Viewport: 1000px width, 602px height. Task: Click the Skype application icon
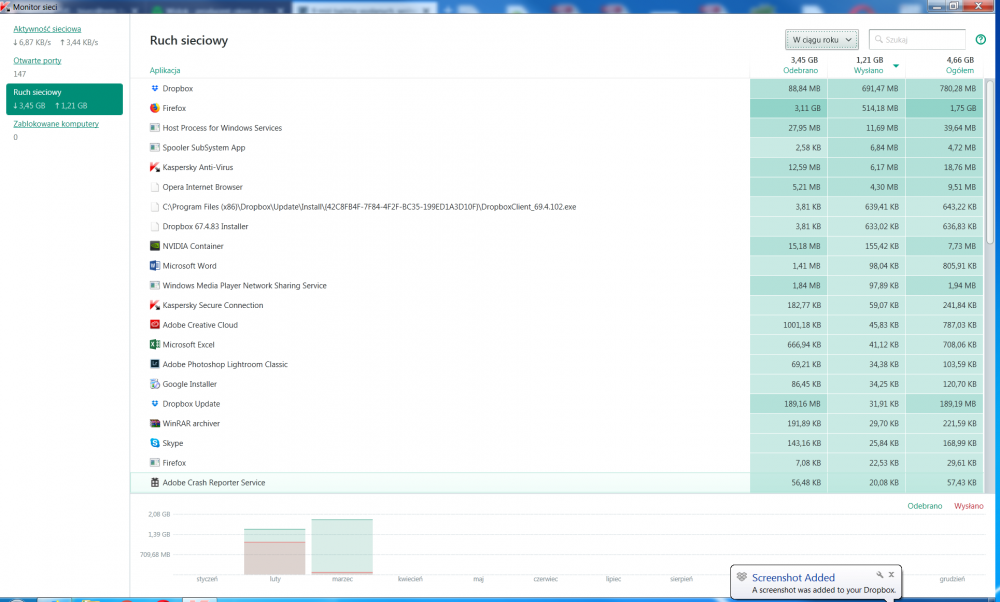click(x=154, y=443)
